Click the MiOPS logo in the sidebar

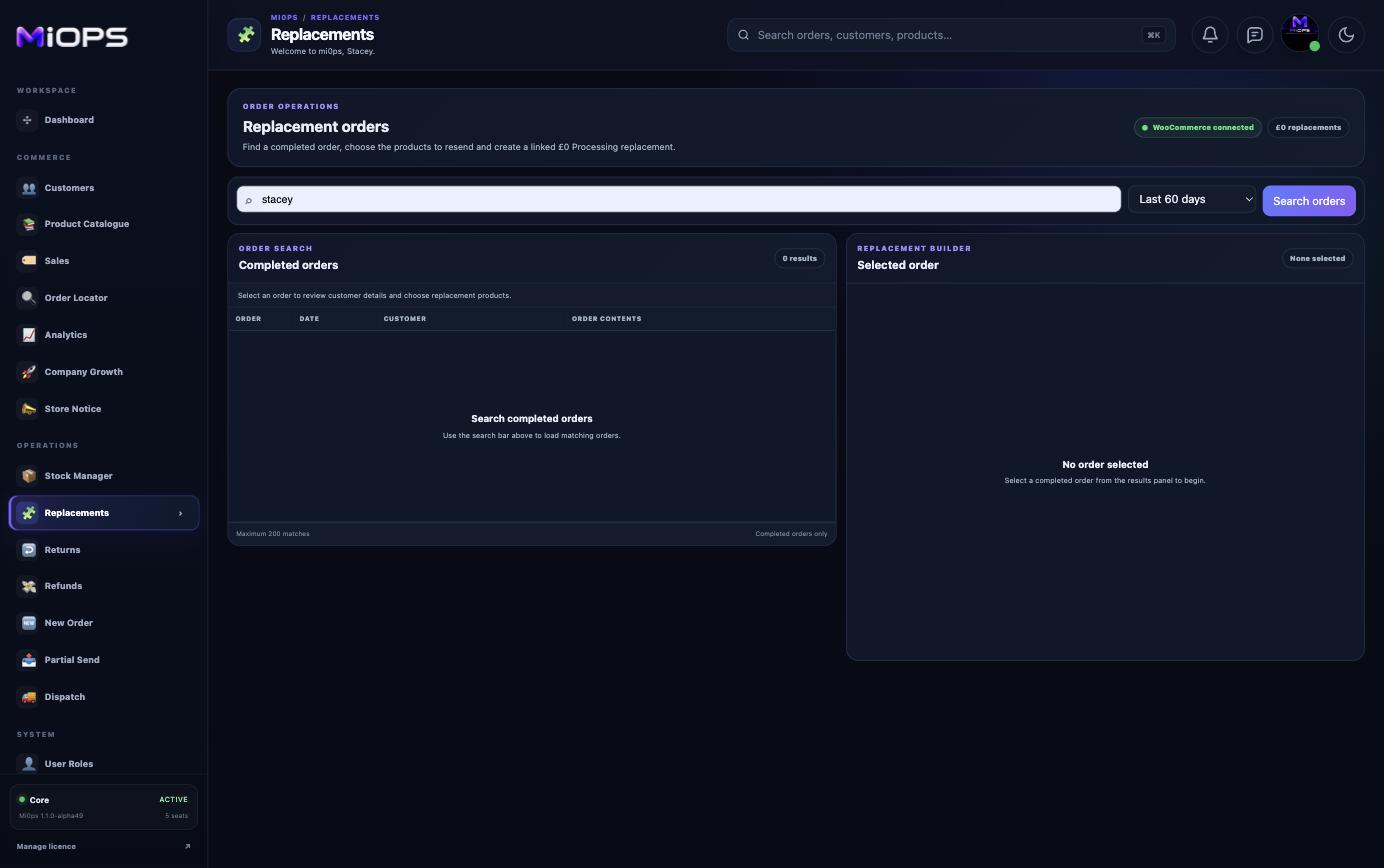pos(72,37)
